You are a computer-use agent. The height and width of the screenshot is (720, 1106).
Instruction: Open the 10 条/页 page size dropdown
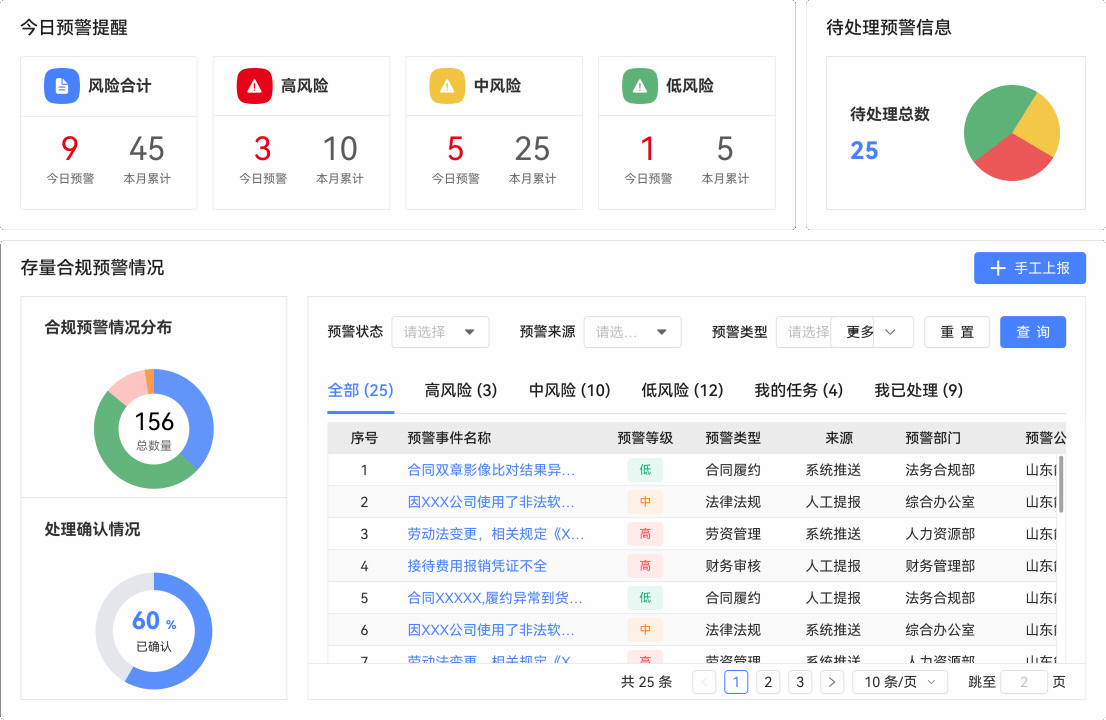pos(900,682)
